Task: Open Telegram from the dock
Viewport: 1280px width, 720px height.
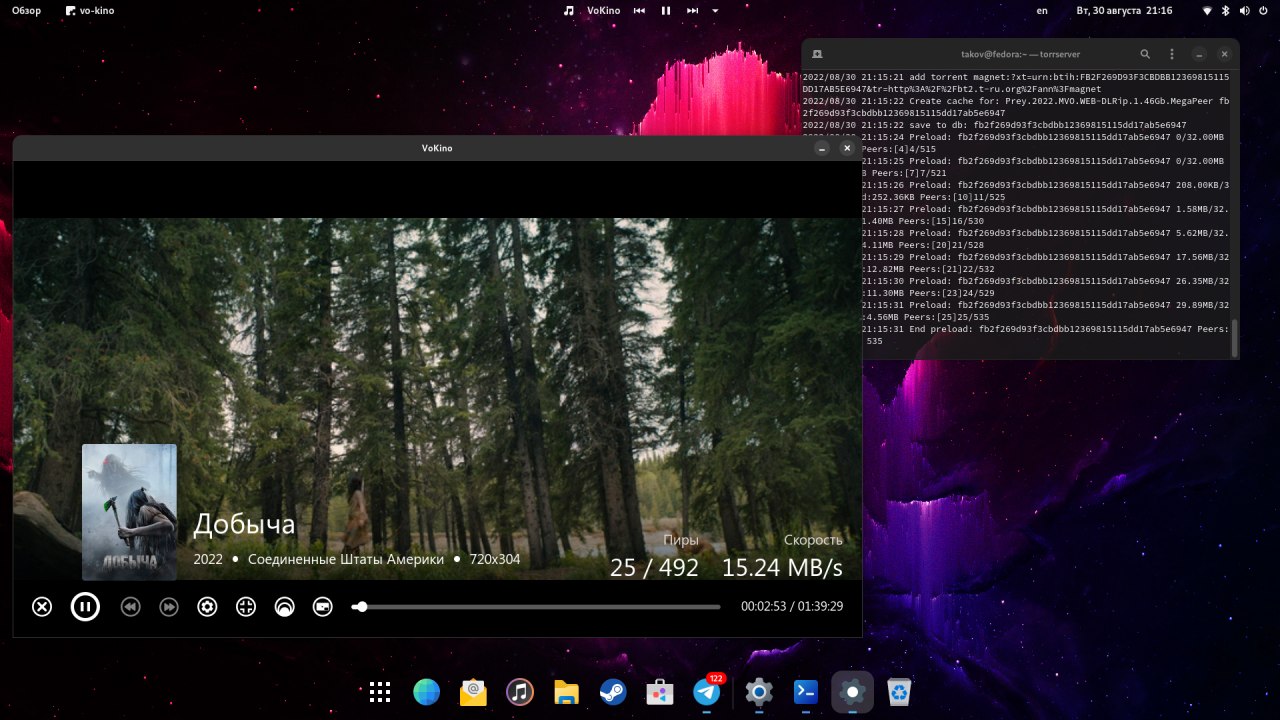Action: coord(707,692)
